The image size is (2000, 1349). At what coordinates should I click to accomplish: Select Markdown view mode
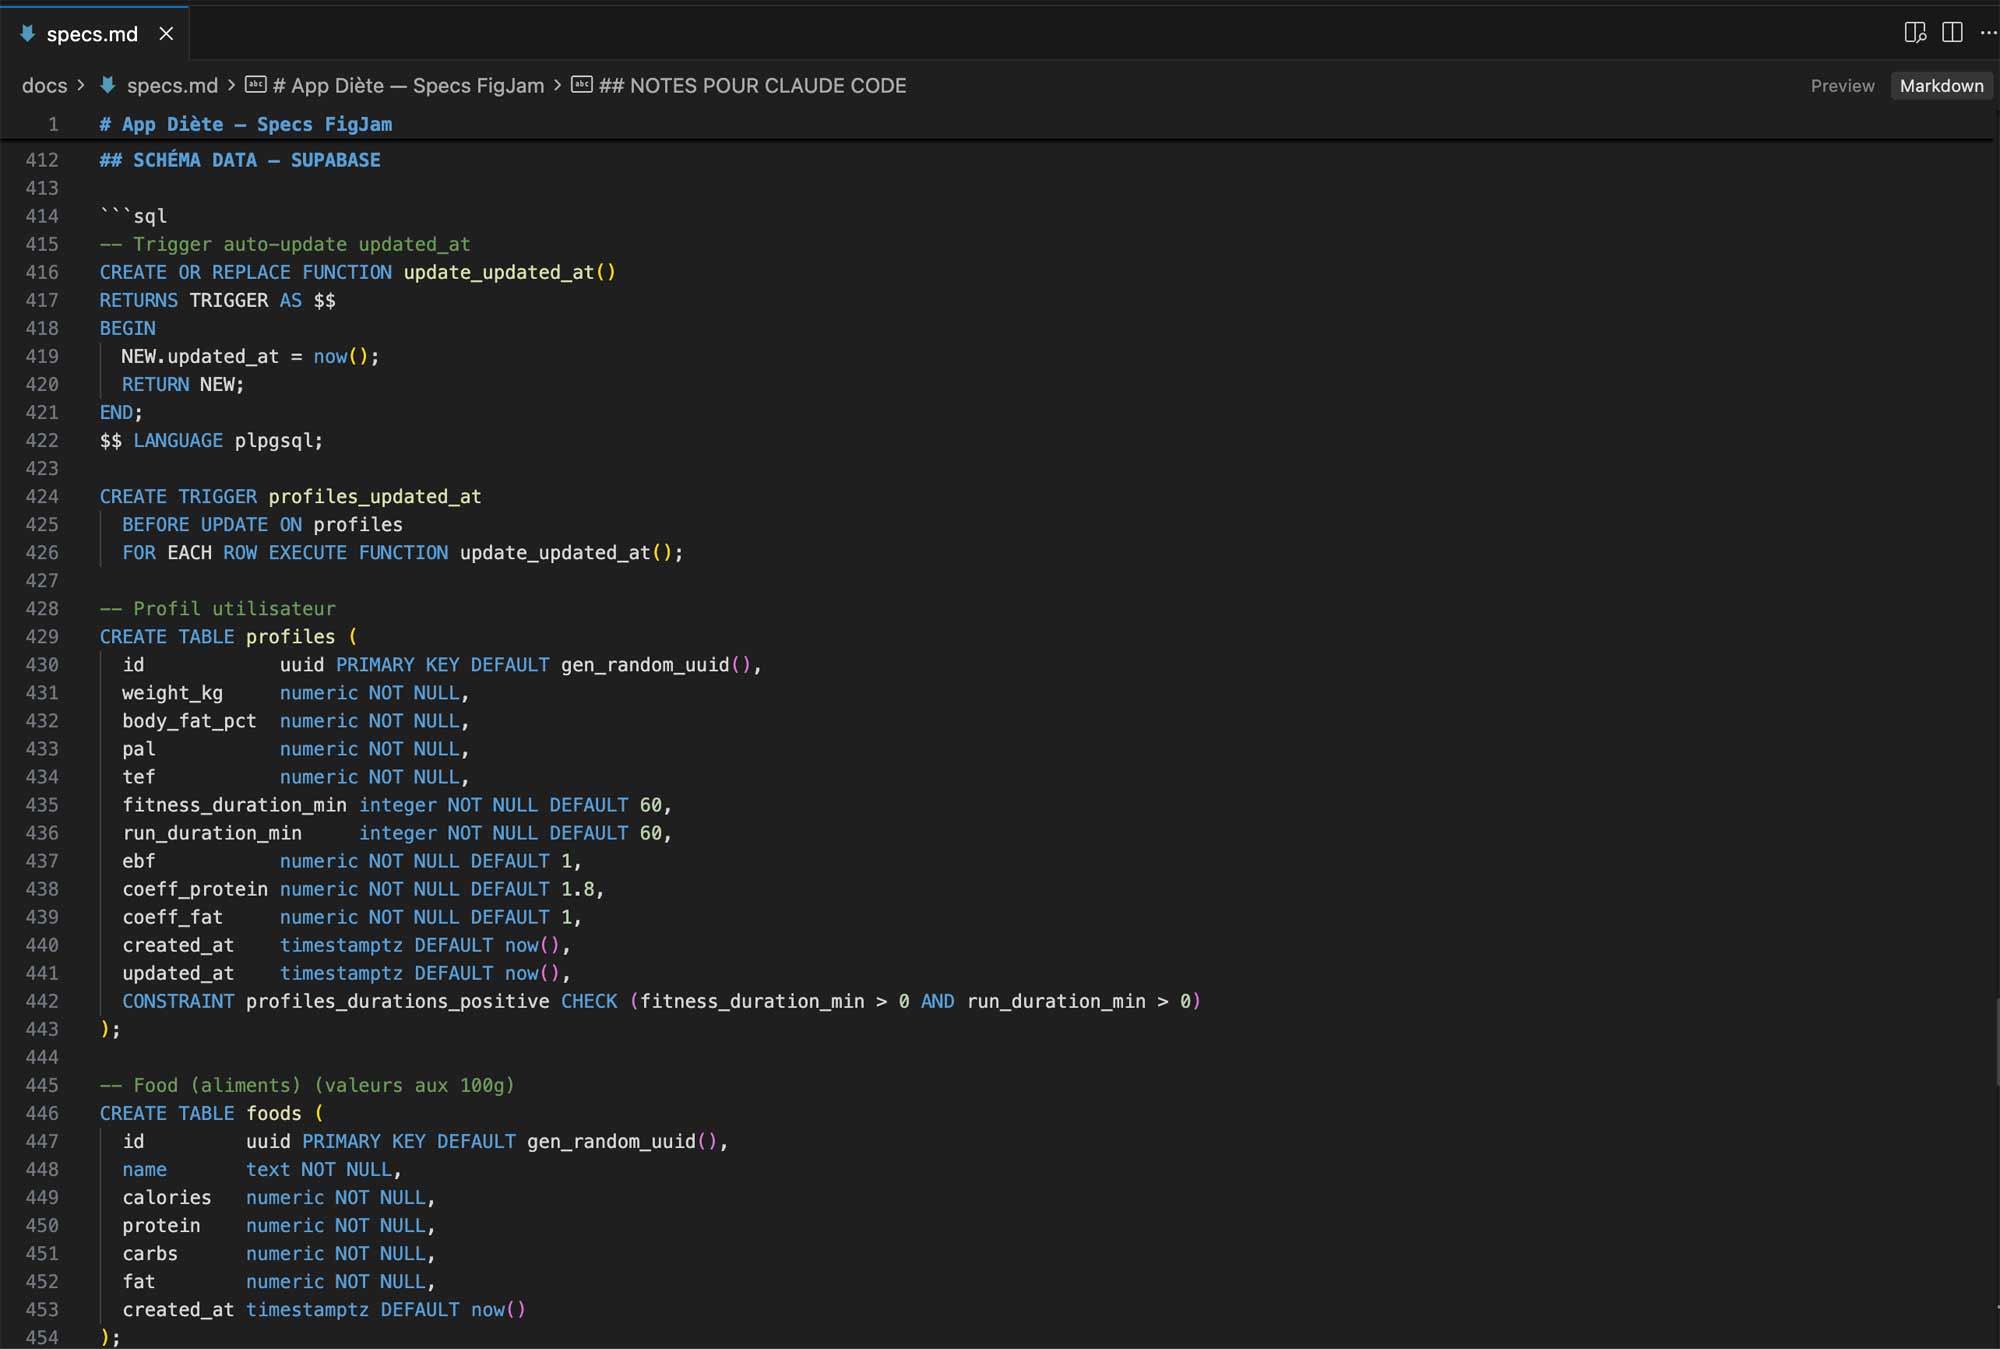click(x=1941, y=86)
